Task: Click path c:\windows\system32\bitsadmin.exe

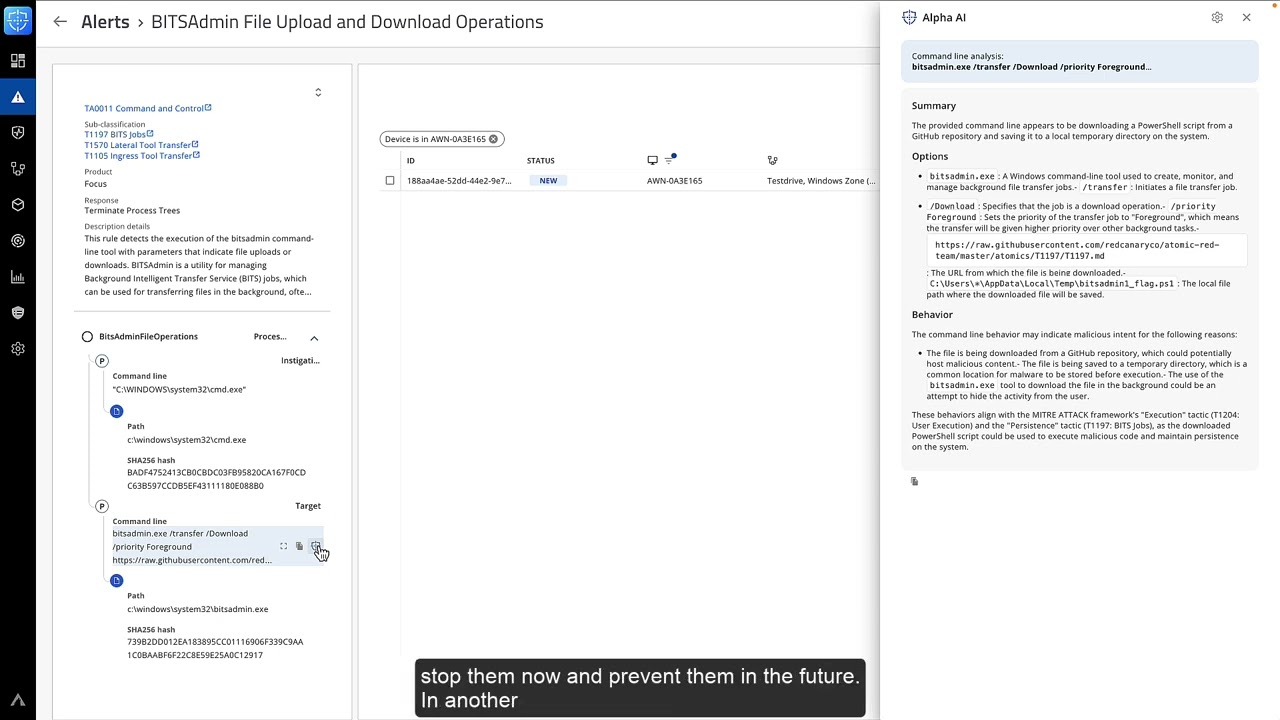Action: [197, 609]
